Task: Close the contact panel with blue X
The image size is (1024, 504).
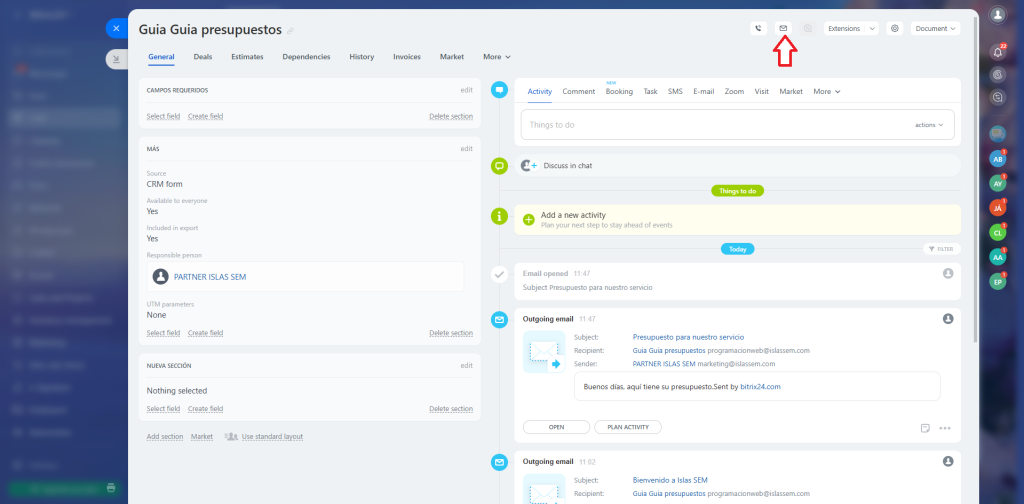Action: point(116,29)
